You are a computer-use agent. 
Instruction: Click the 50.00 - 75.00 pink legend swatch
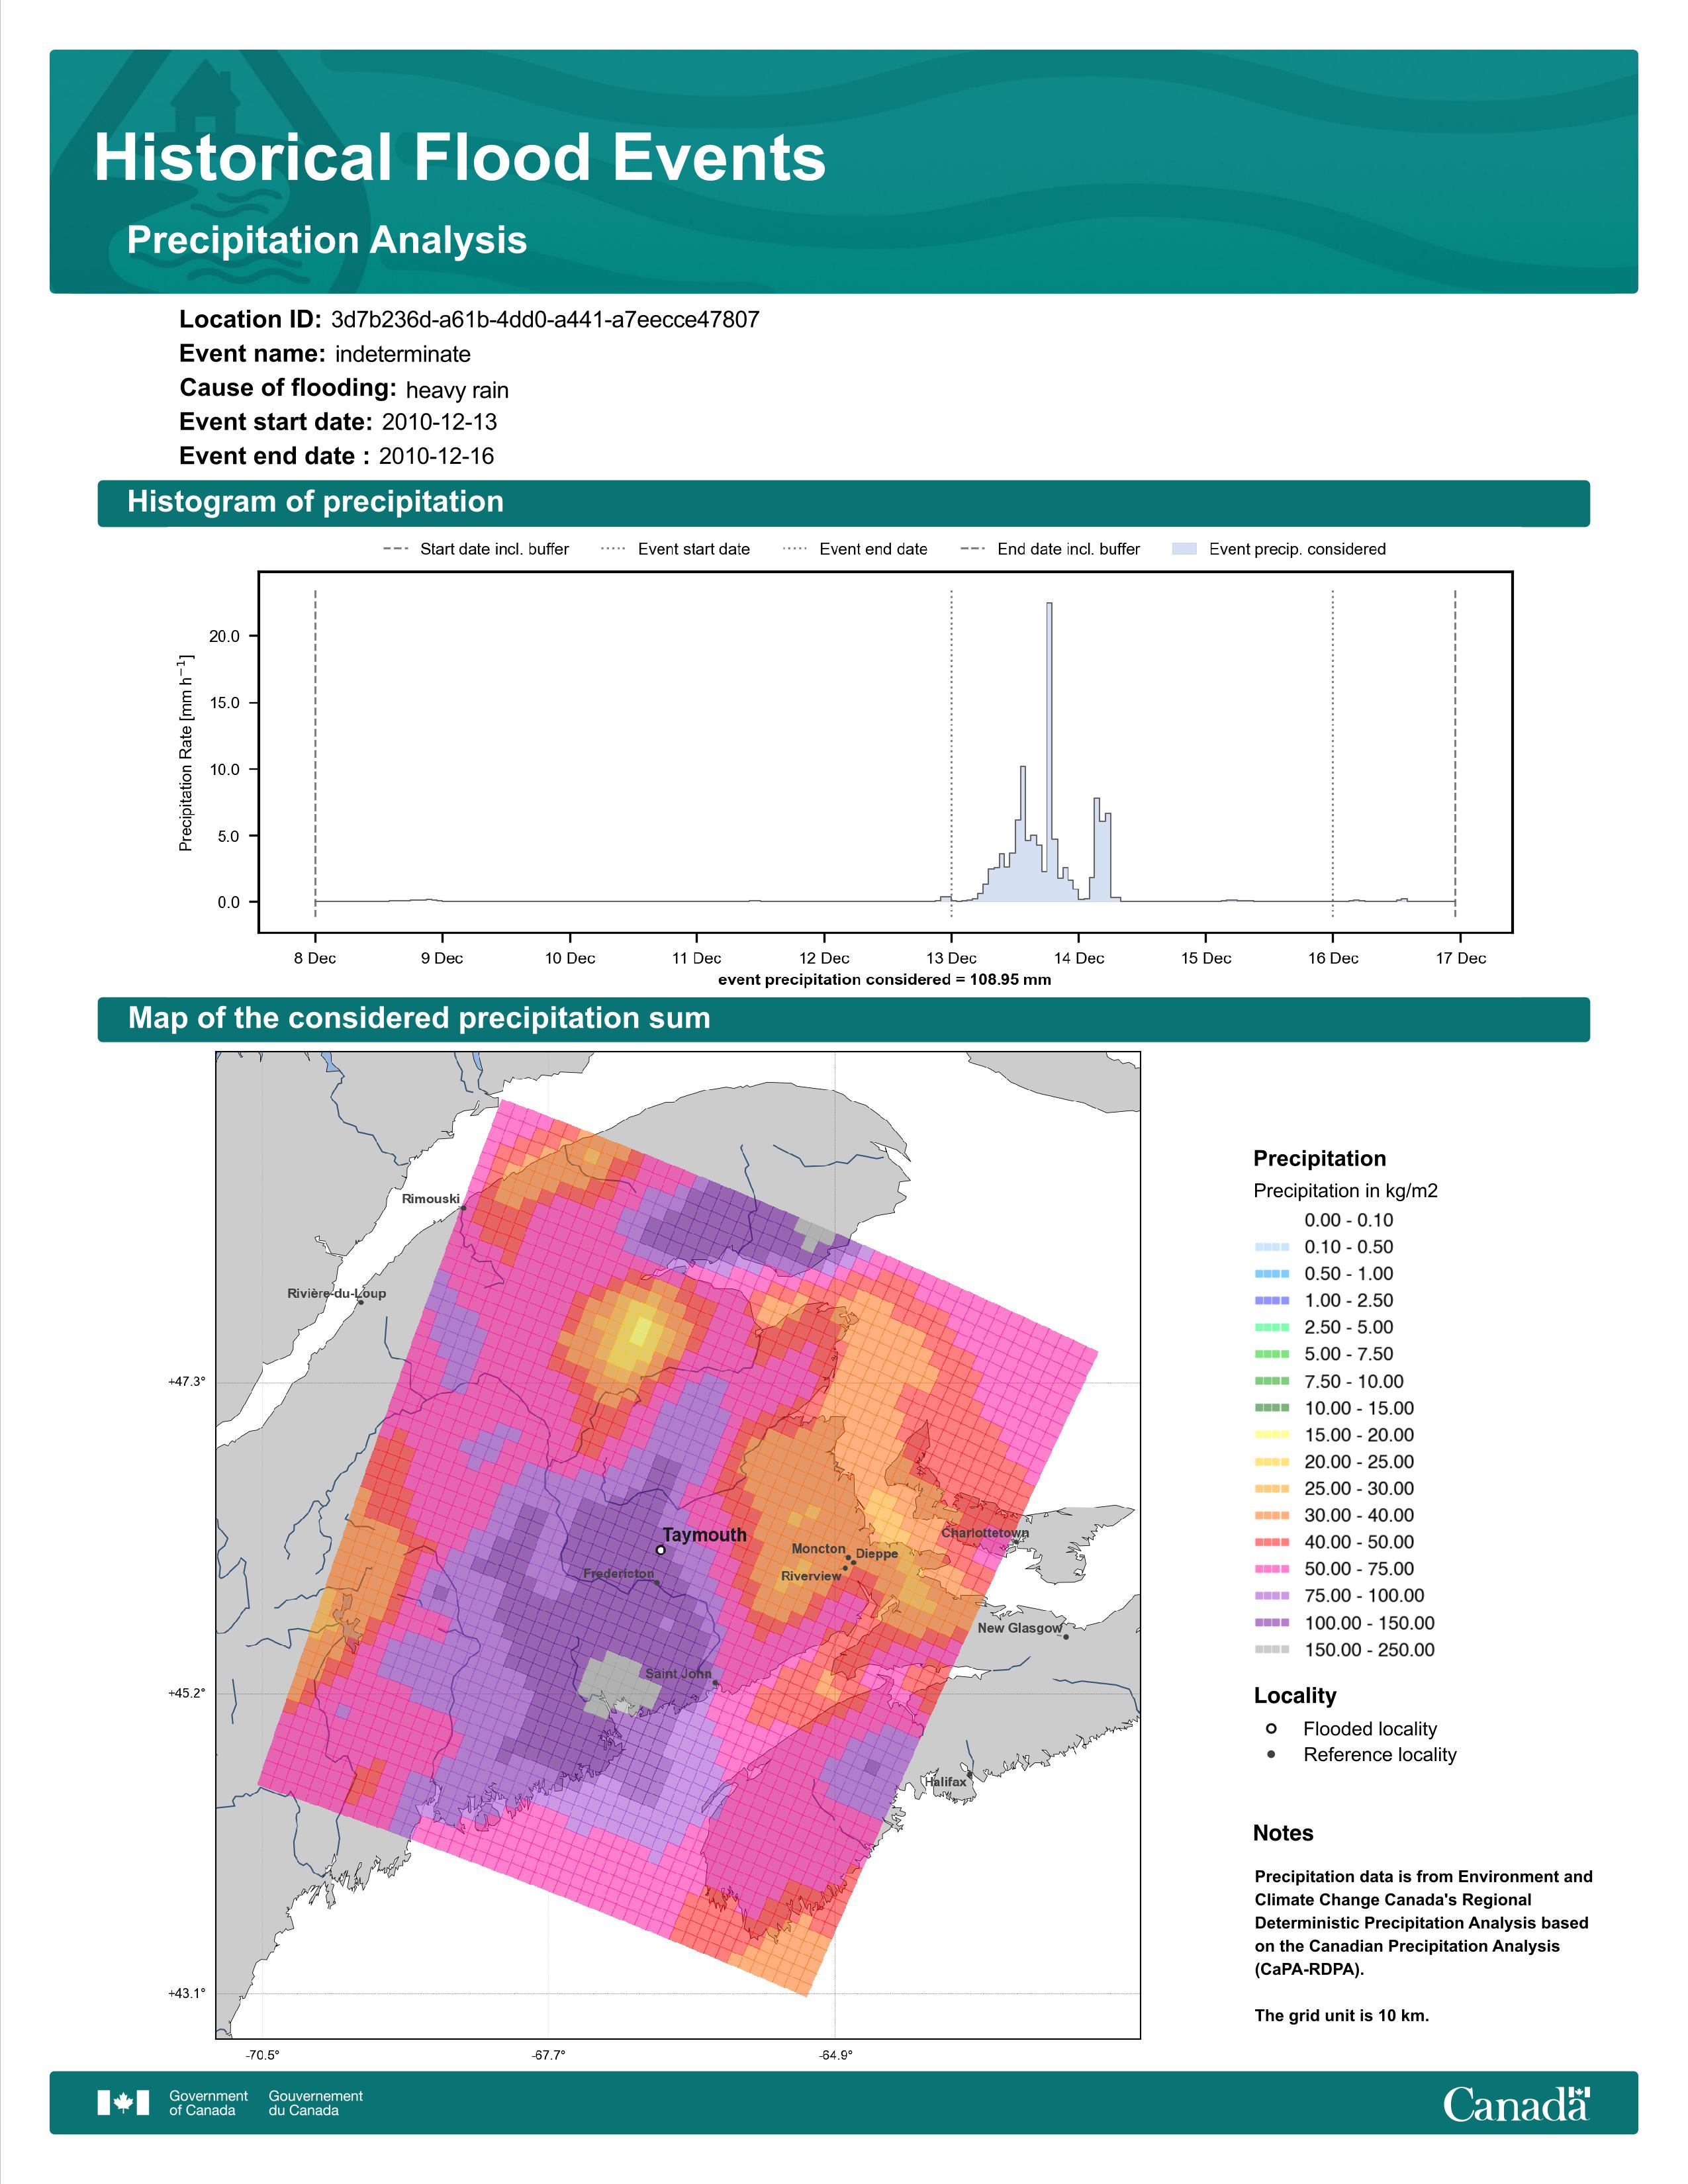[1272, 1569]
